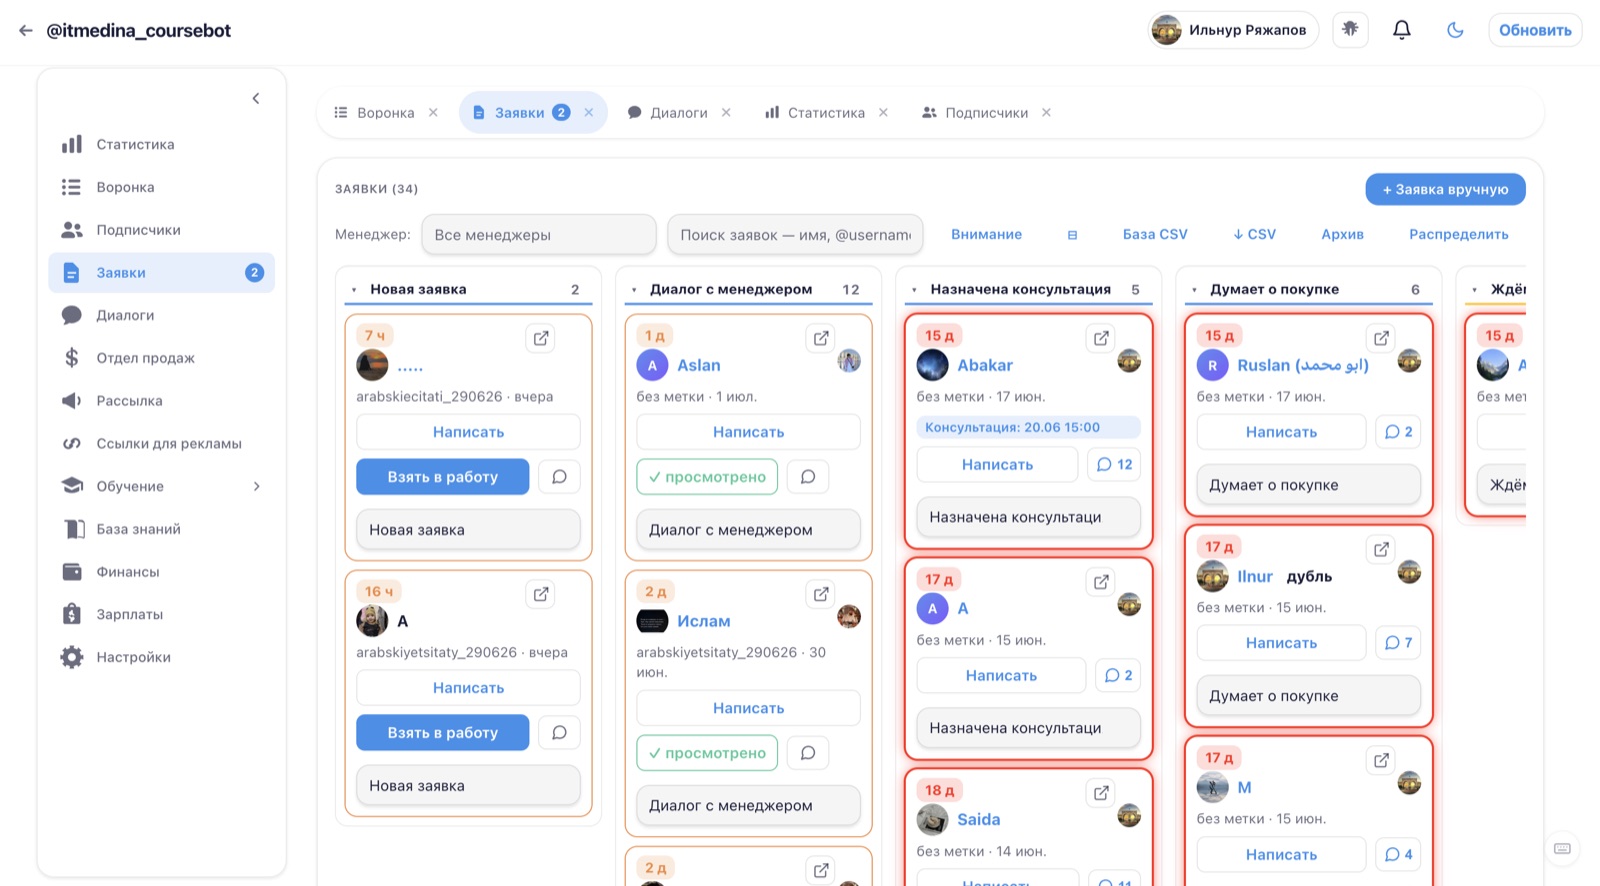The width and height of the screenshot is (1600, 886).
Task: Open the bug report icon
Action: 1350,30
